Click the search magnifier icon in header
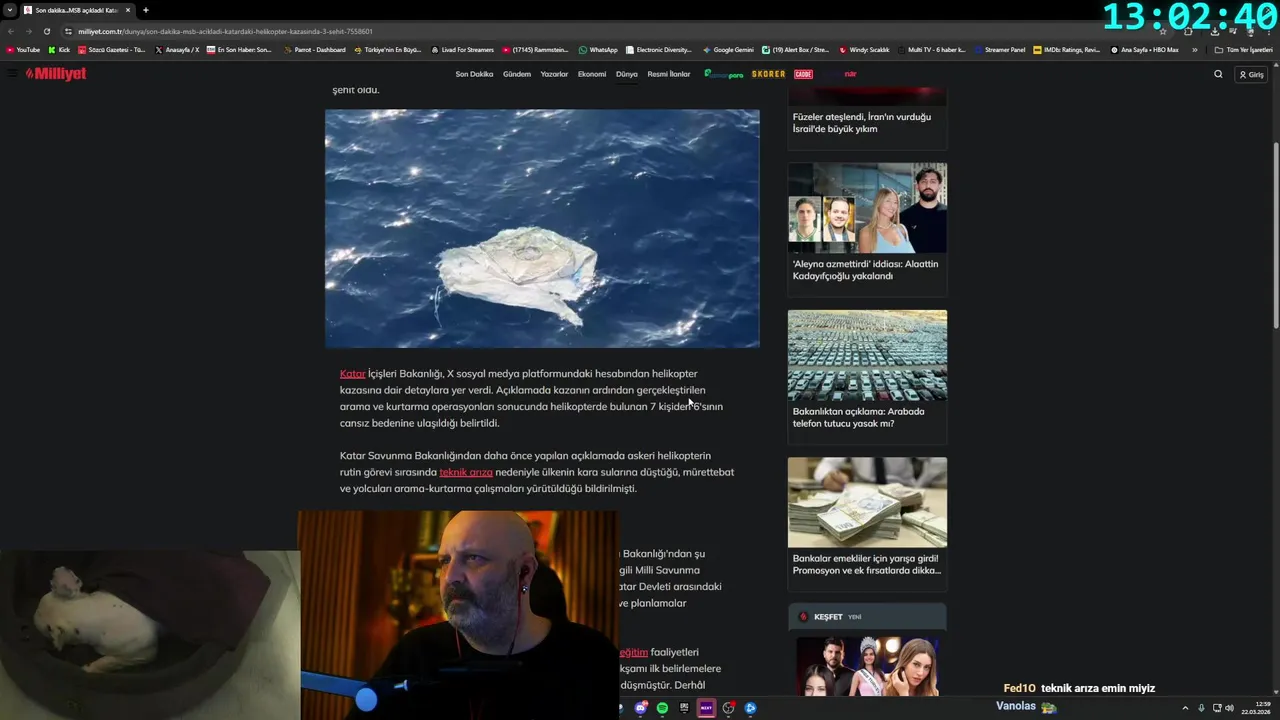Viewport: 1280px width, 720px height. (x=1218, y=74)
